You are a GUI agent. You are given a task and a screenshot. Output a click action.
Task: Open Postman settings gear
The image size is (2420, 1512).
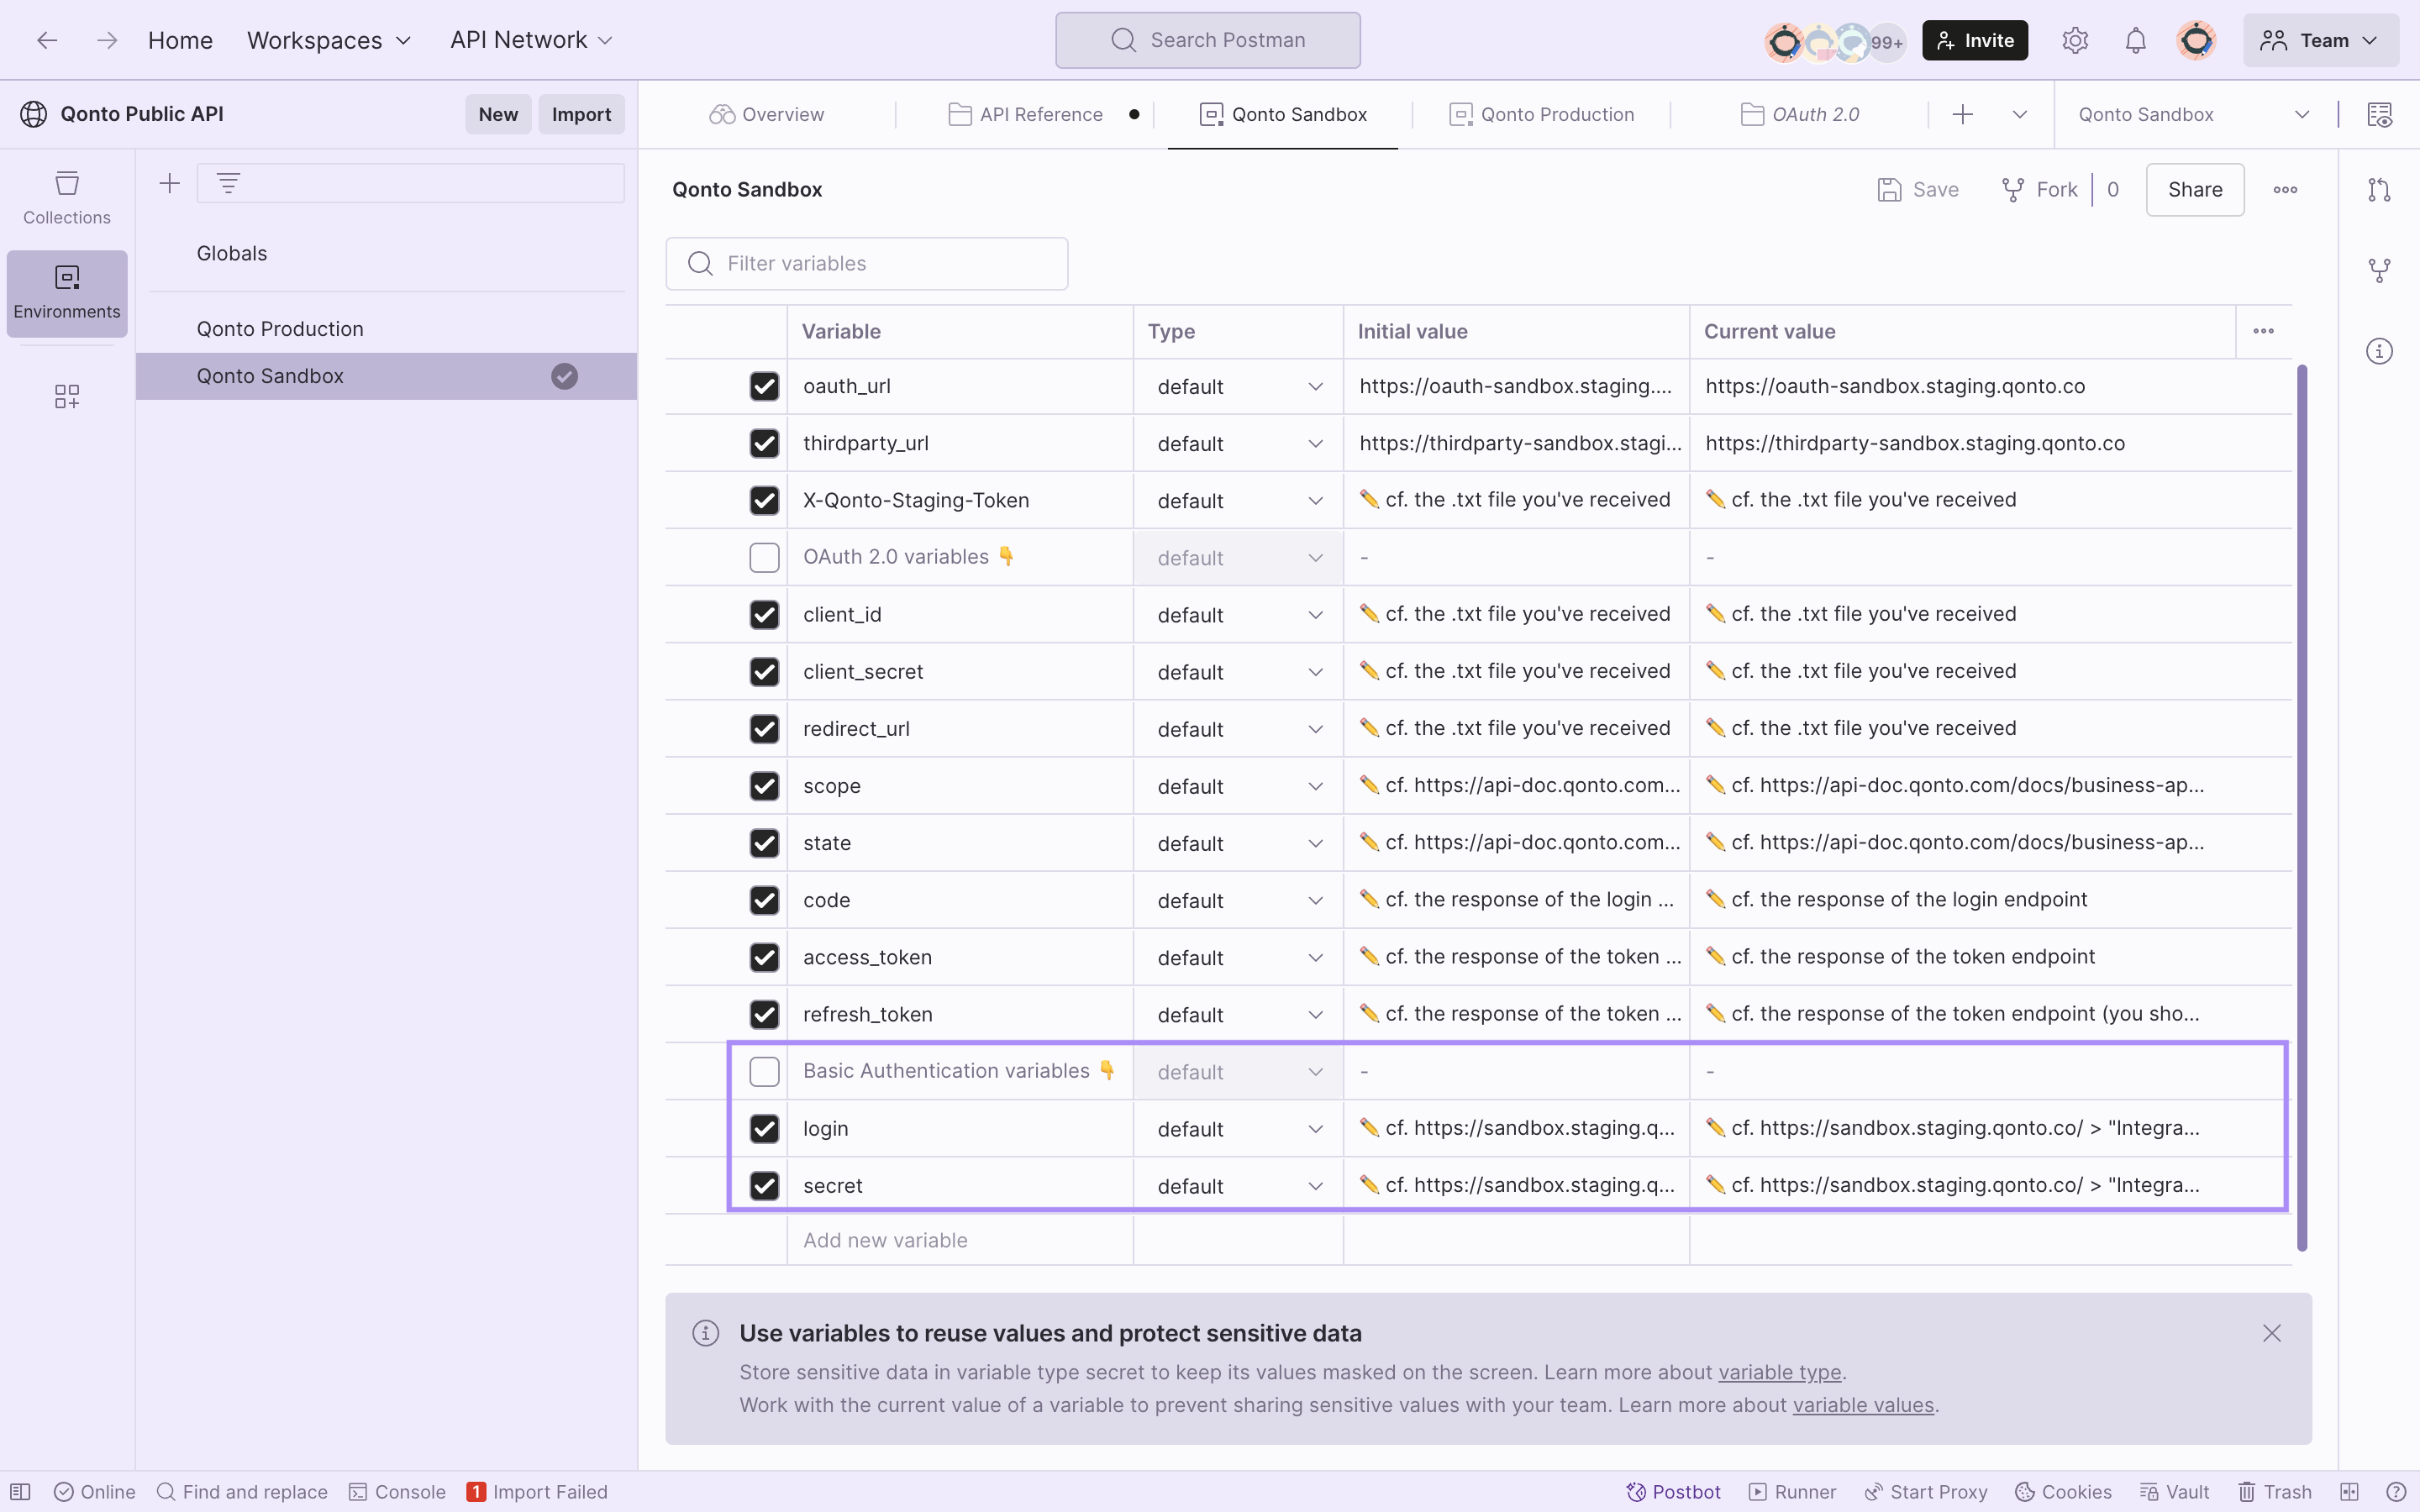pyautogui.click(x=2075, y=40)
